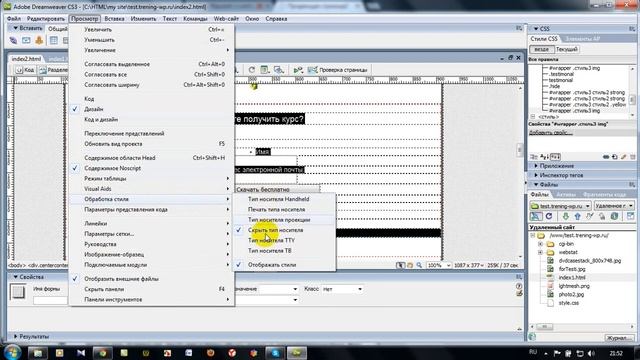Click the Email Link icon in Insert bar
The image size is (640, 360).
26,40
